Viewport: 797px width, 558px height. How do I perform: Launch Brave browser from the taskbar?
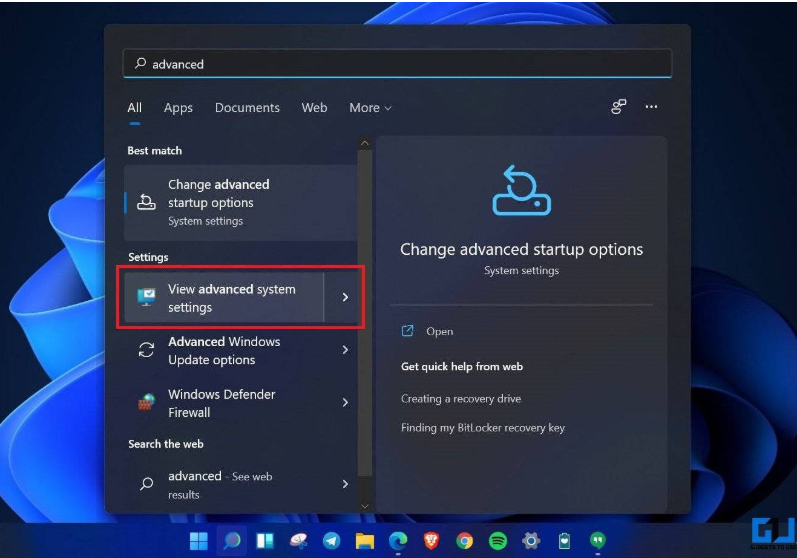(x=431, y=541)
